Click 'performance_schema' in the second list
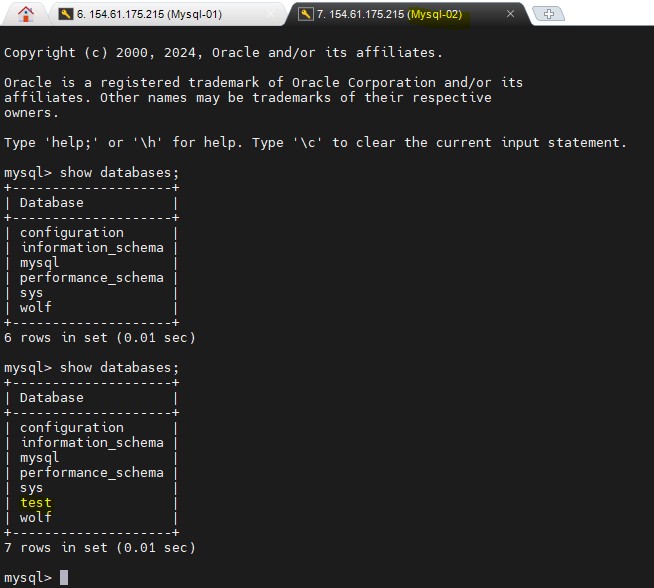This screenshot has height=588, width=654. [x=92, y=472]
